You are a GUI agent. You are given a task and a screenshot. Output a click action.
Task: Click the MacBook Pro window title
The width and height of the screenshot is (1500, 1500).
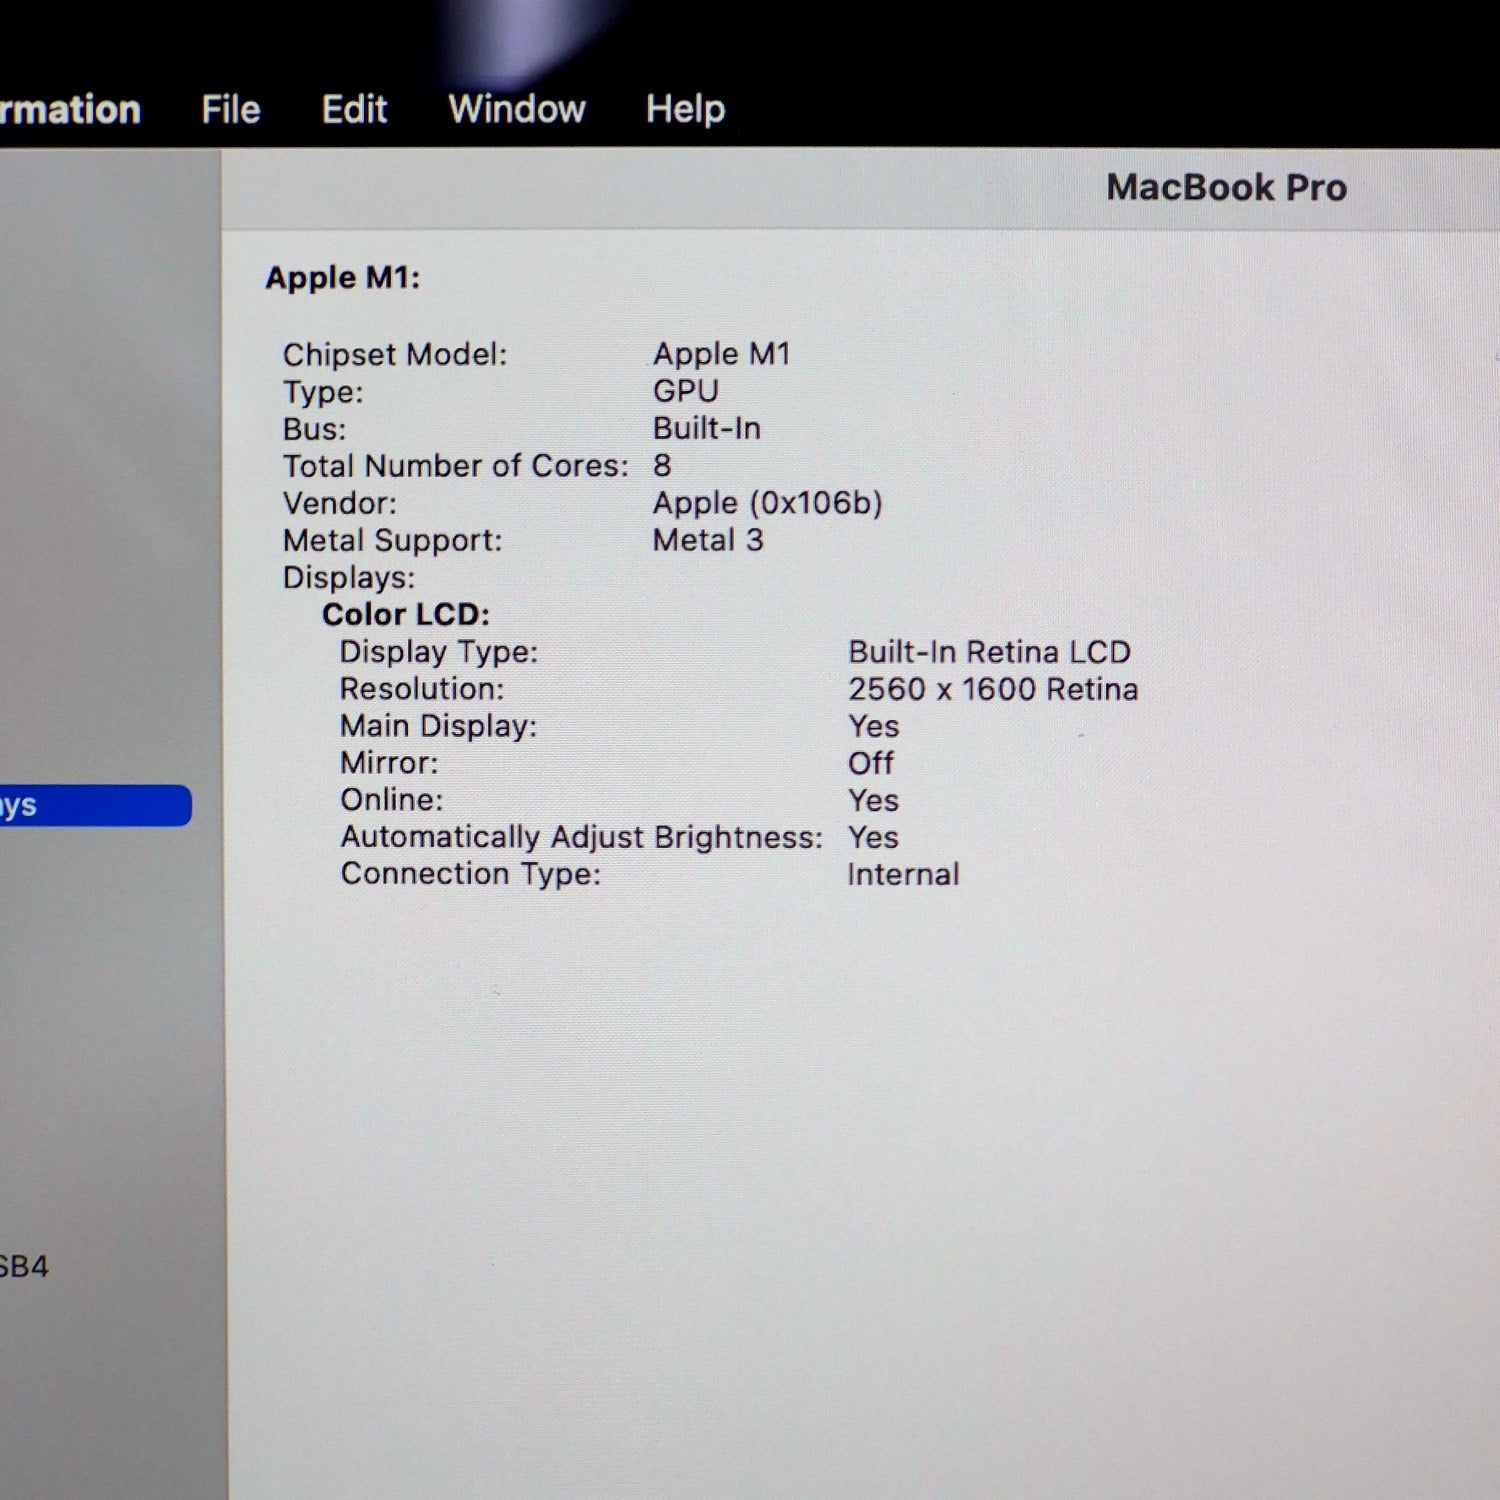1226,188
